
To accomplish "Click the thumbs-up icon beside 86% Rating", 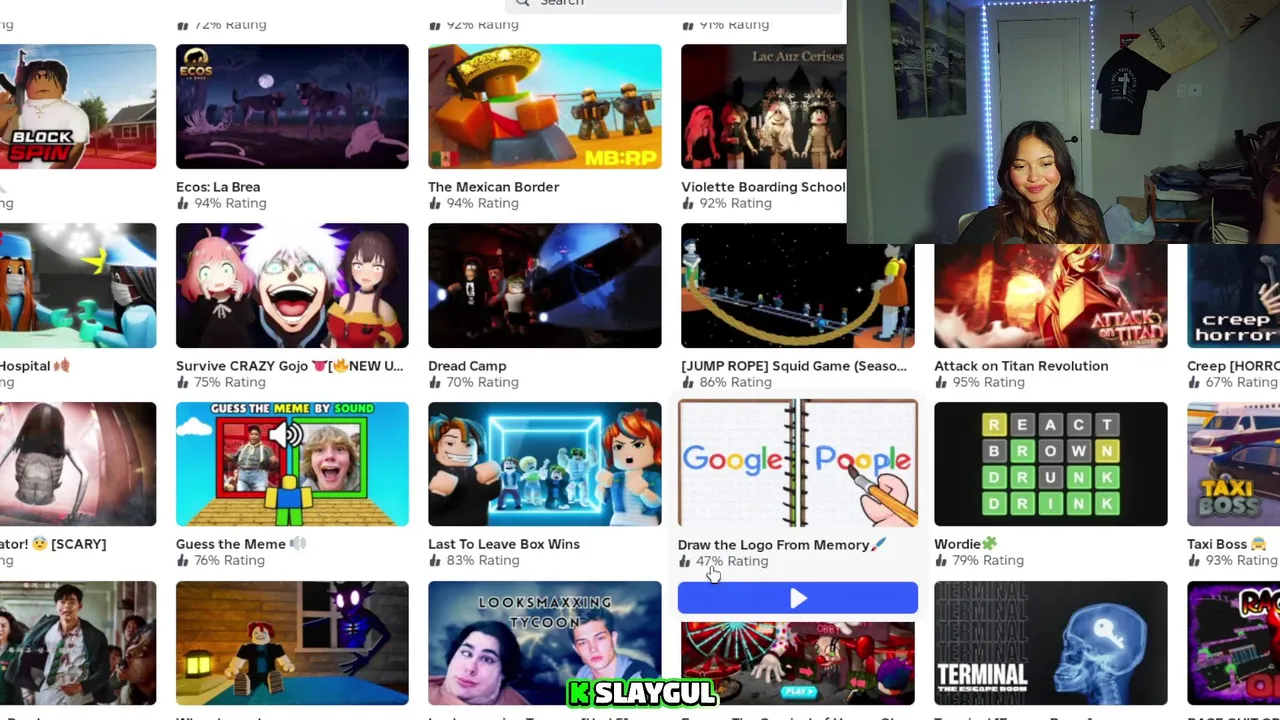I will 687,382.
